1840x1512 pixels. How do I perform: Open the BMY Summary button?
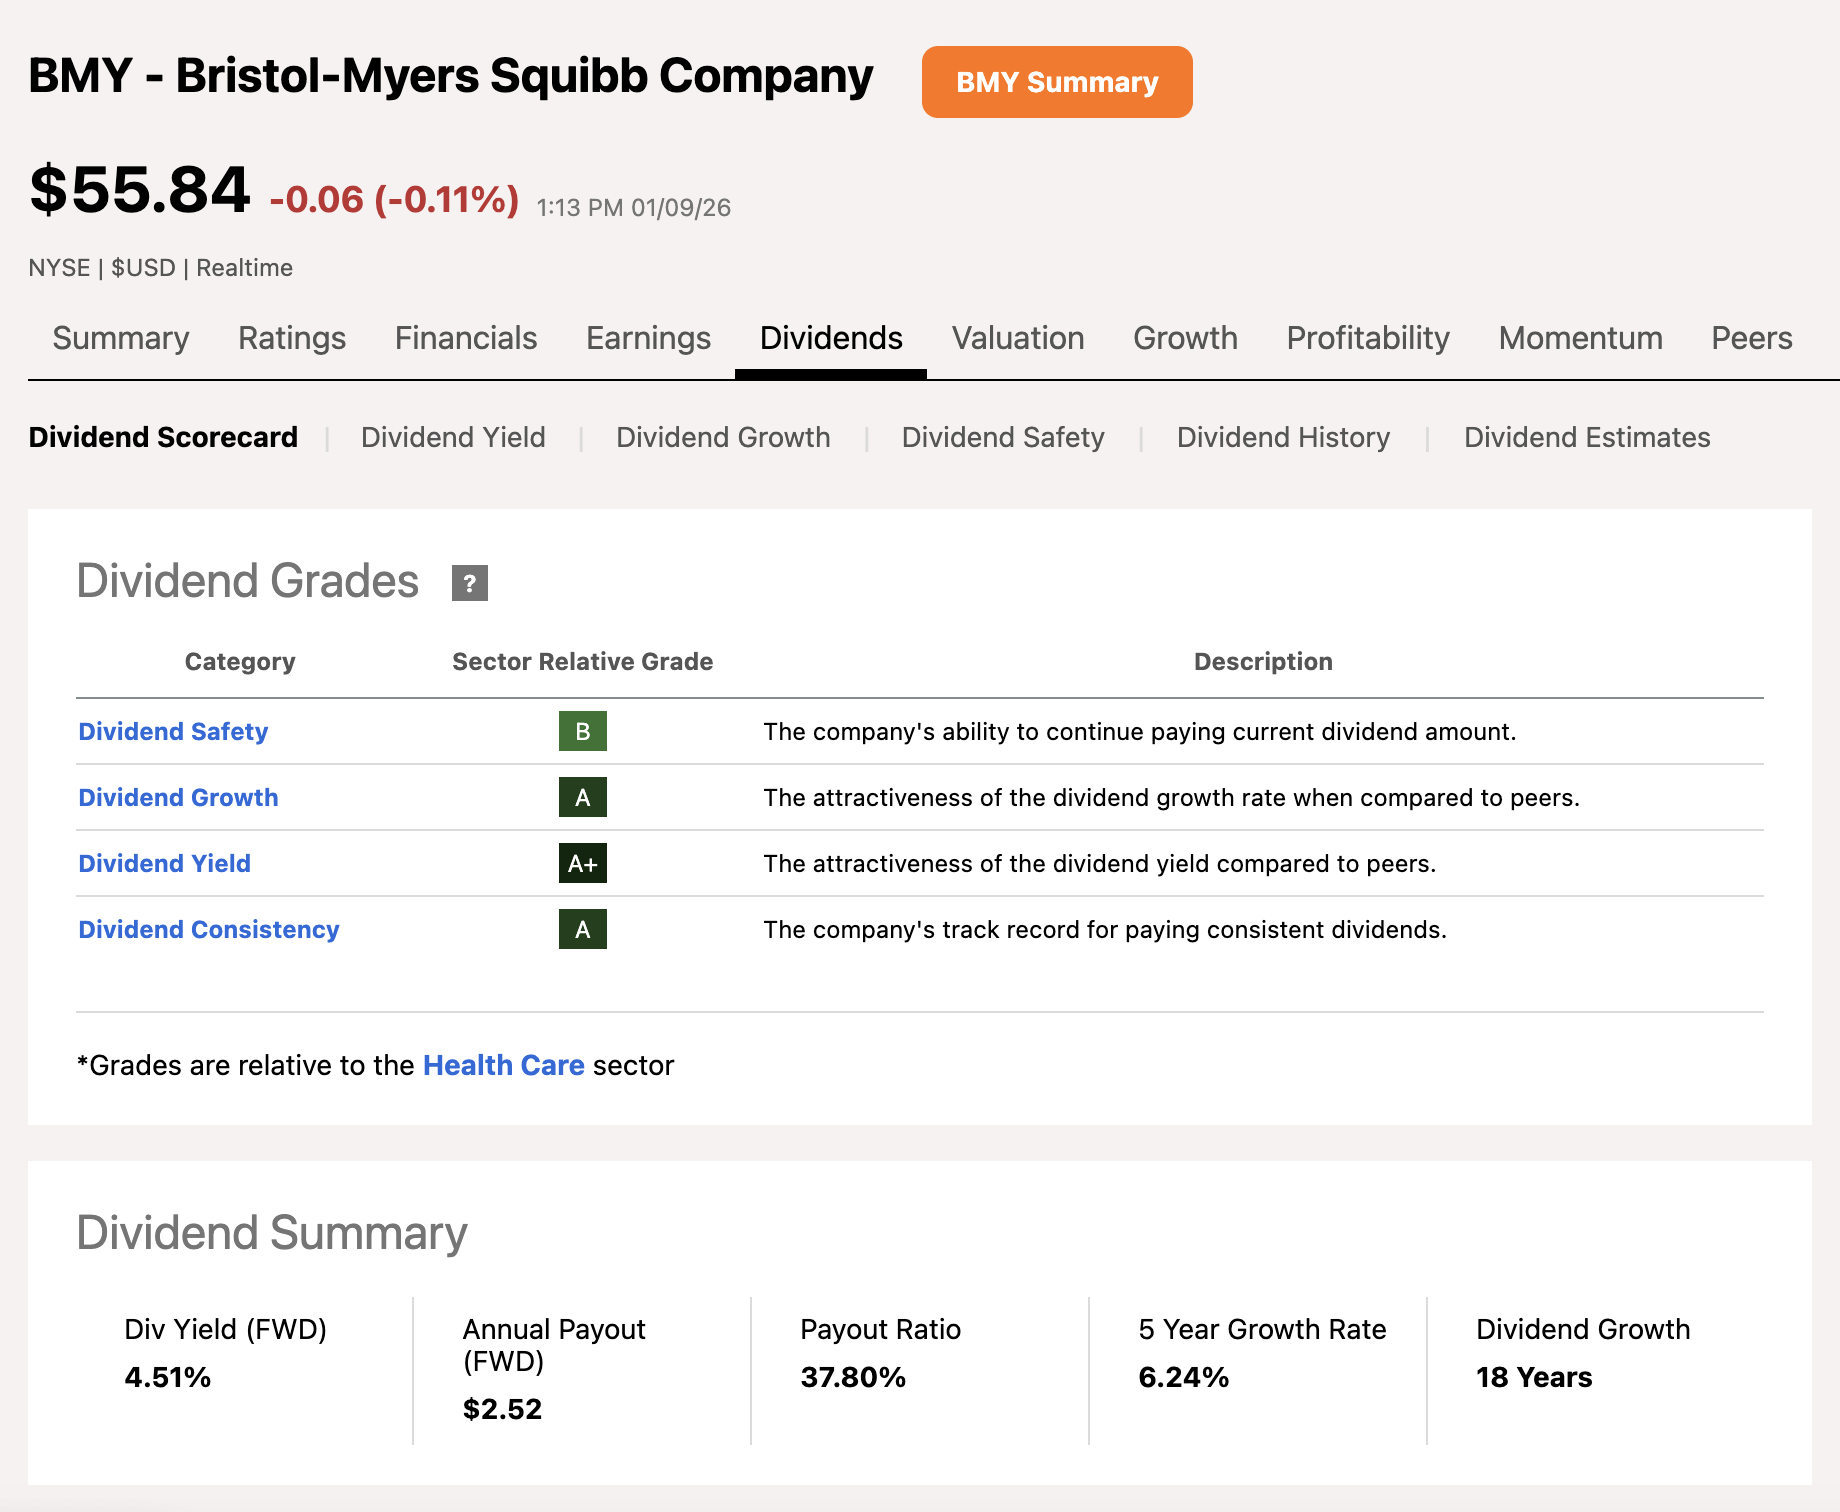(1057, 82)
